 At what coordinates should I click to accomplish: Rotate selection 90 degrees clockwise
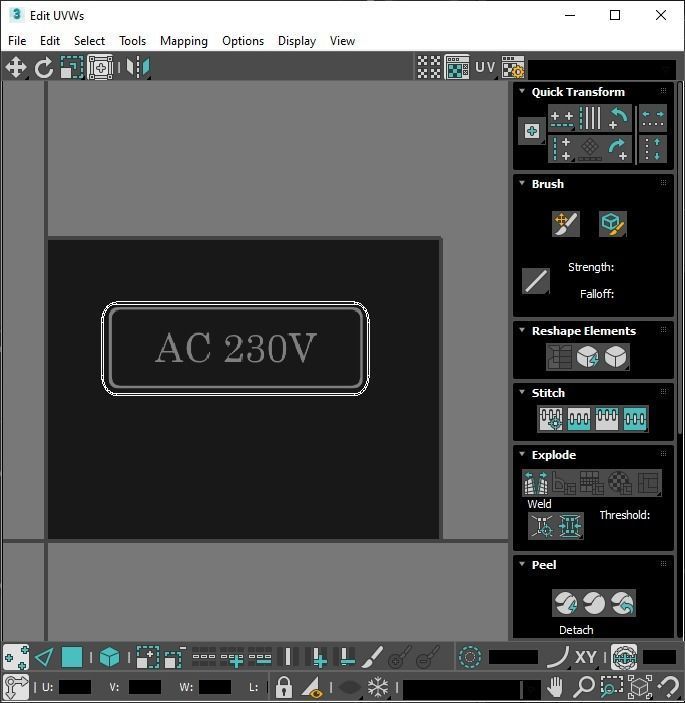tap(618, 149)
